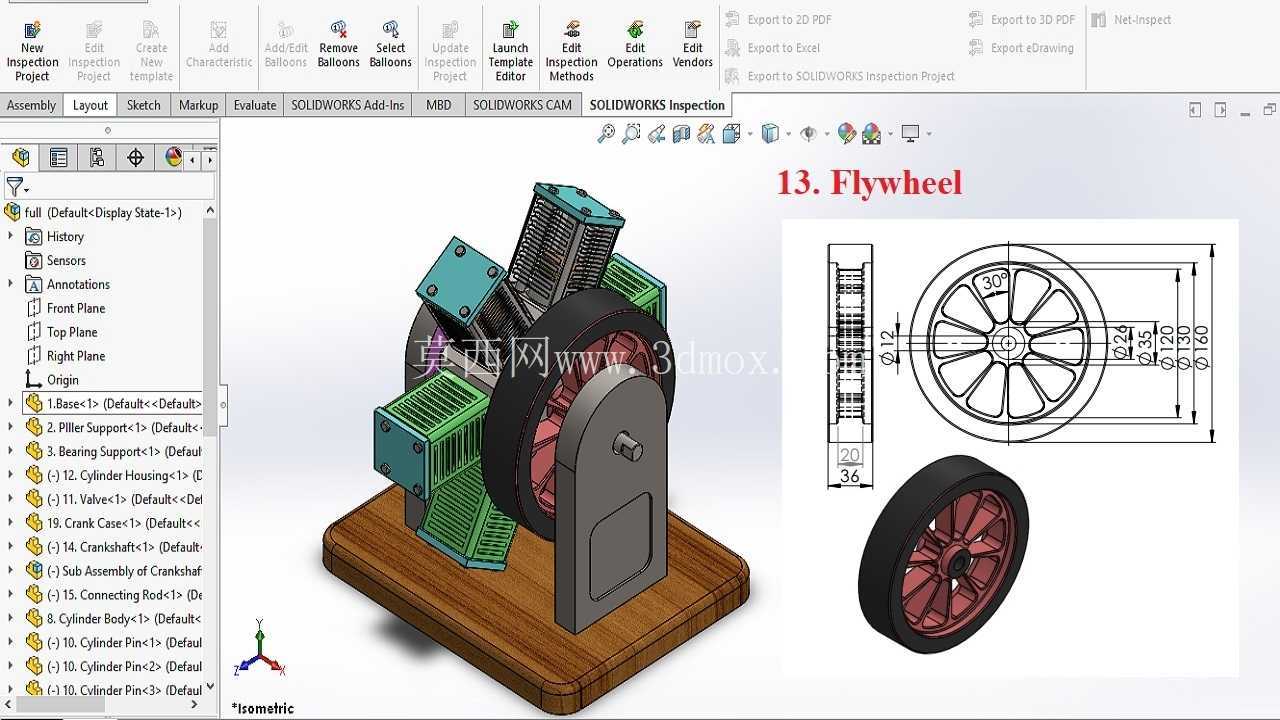Select Front Plane in feature tree
Viewport: 1280px width, 720px height.
(x=76, y=309)
